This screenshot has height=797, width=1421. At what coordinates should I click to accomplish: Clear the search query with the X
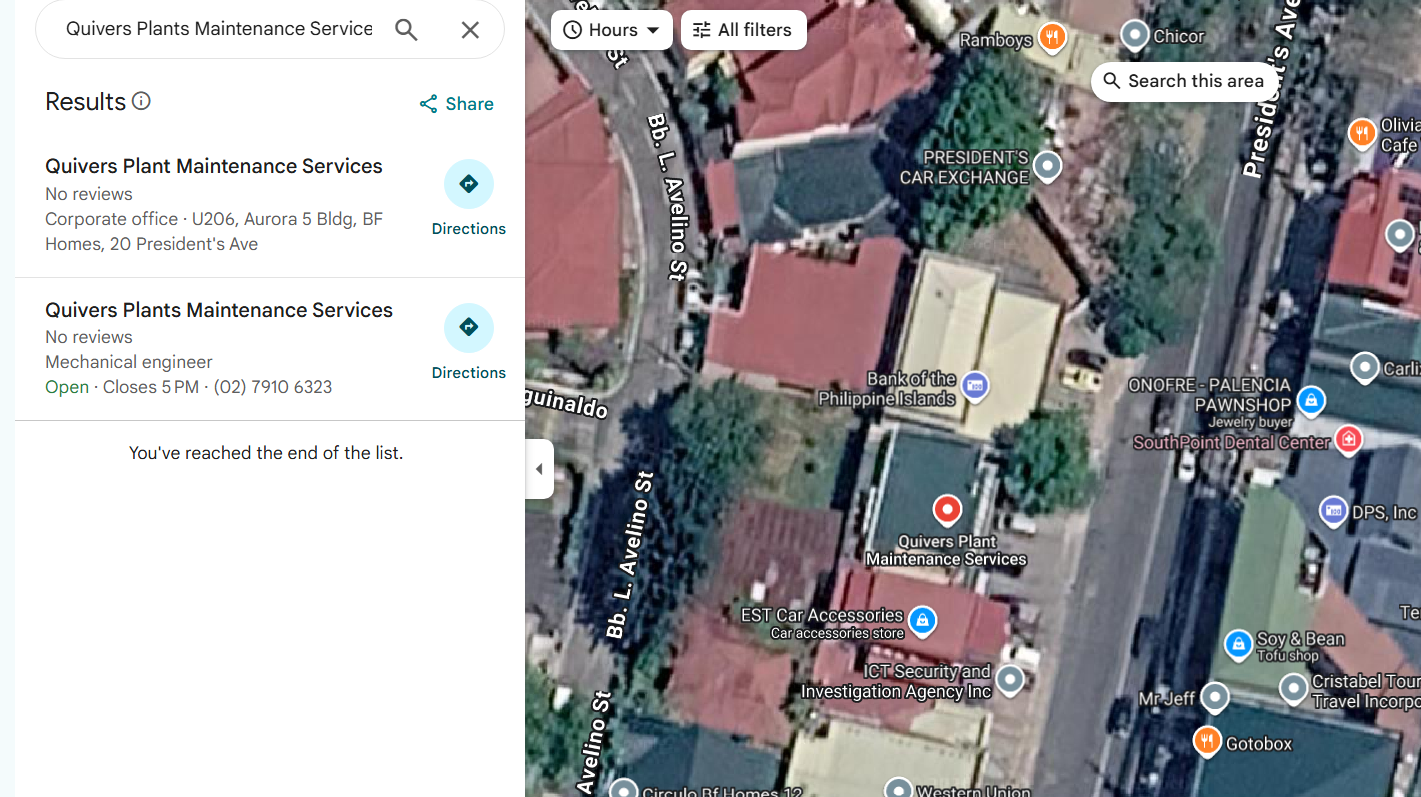pyautogui.click(x=470, y=30)
